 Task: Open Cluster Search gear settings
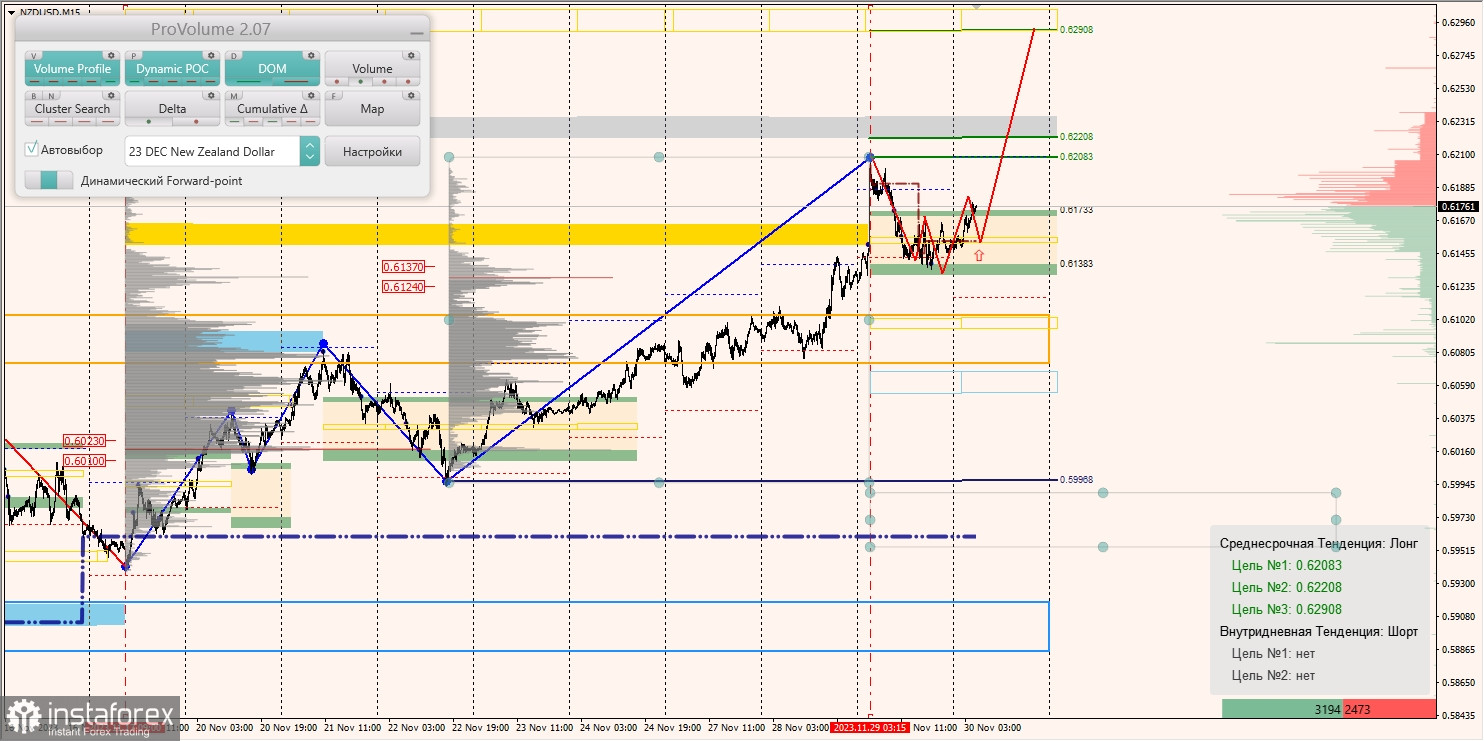point(111,95)
